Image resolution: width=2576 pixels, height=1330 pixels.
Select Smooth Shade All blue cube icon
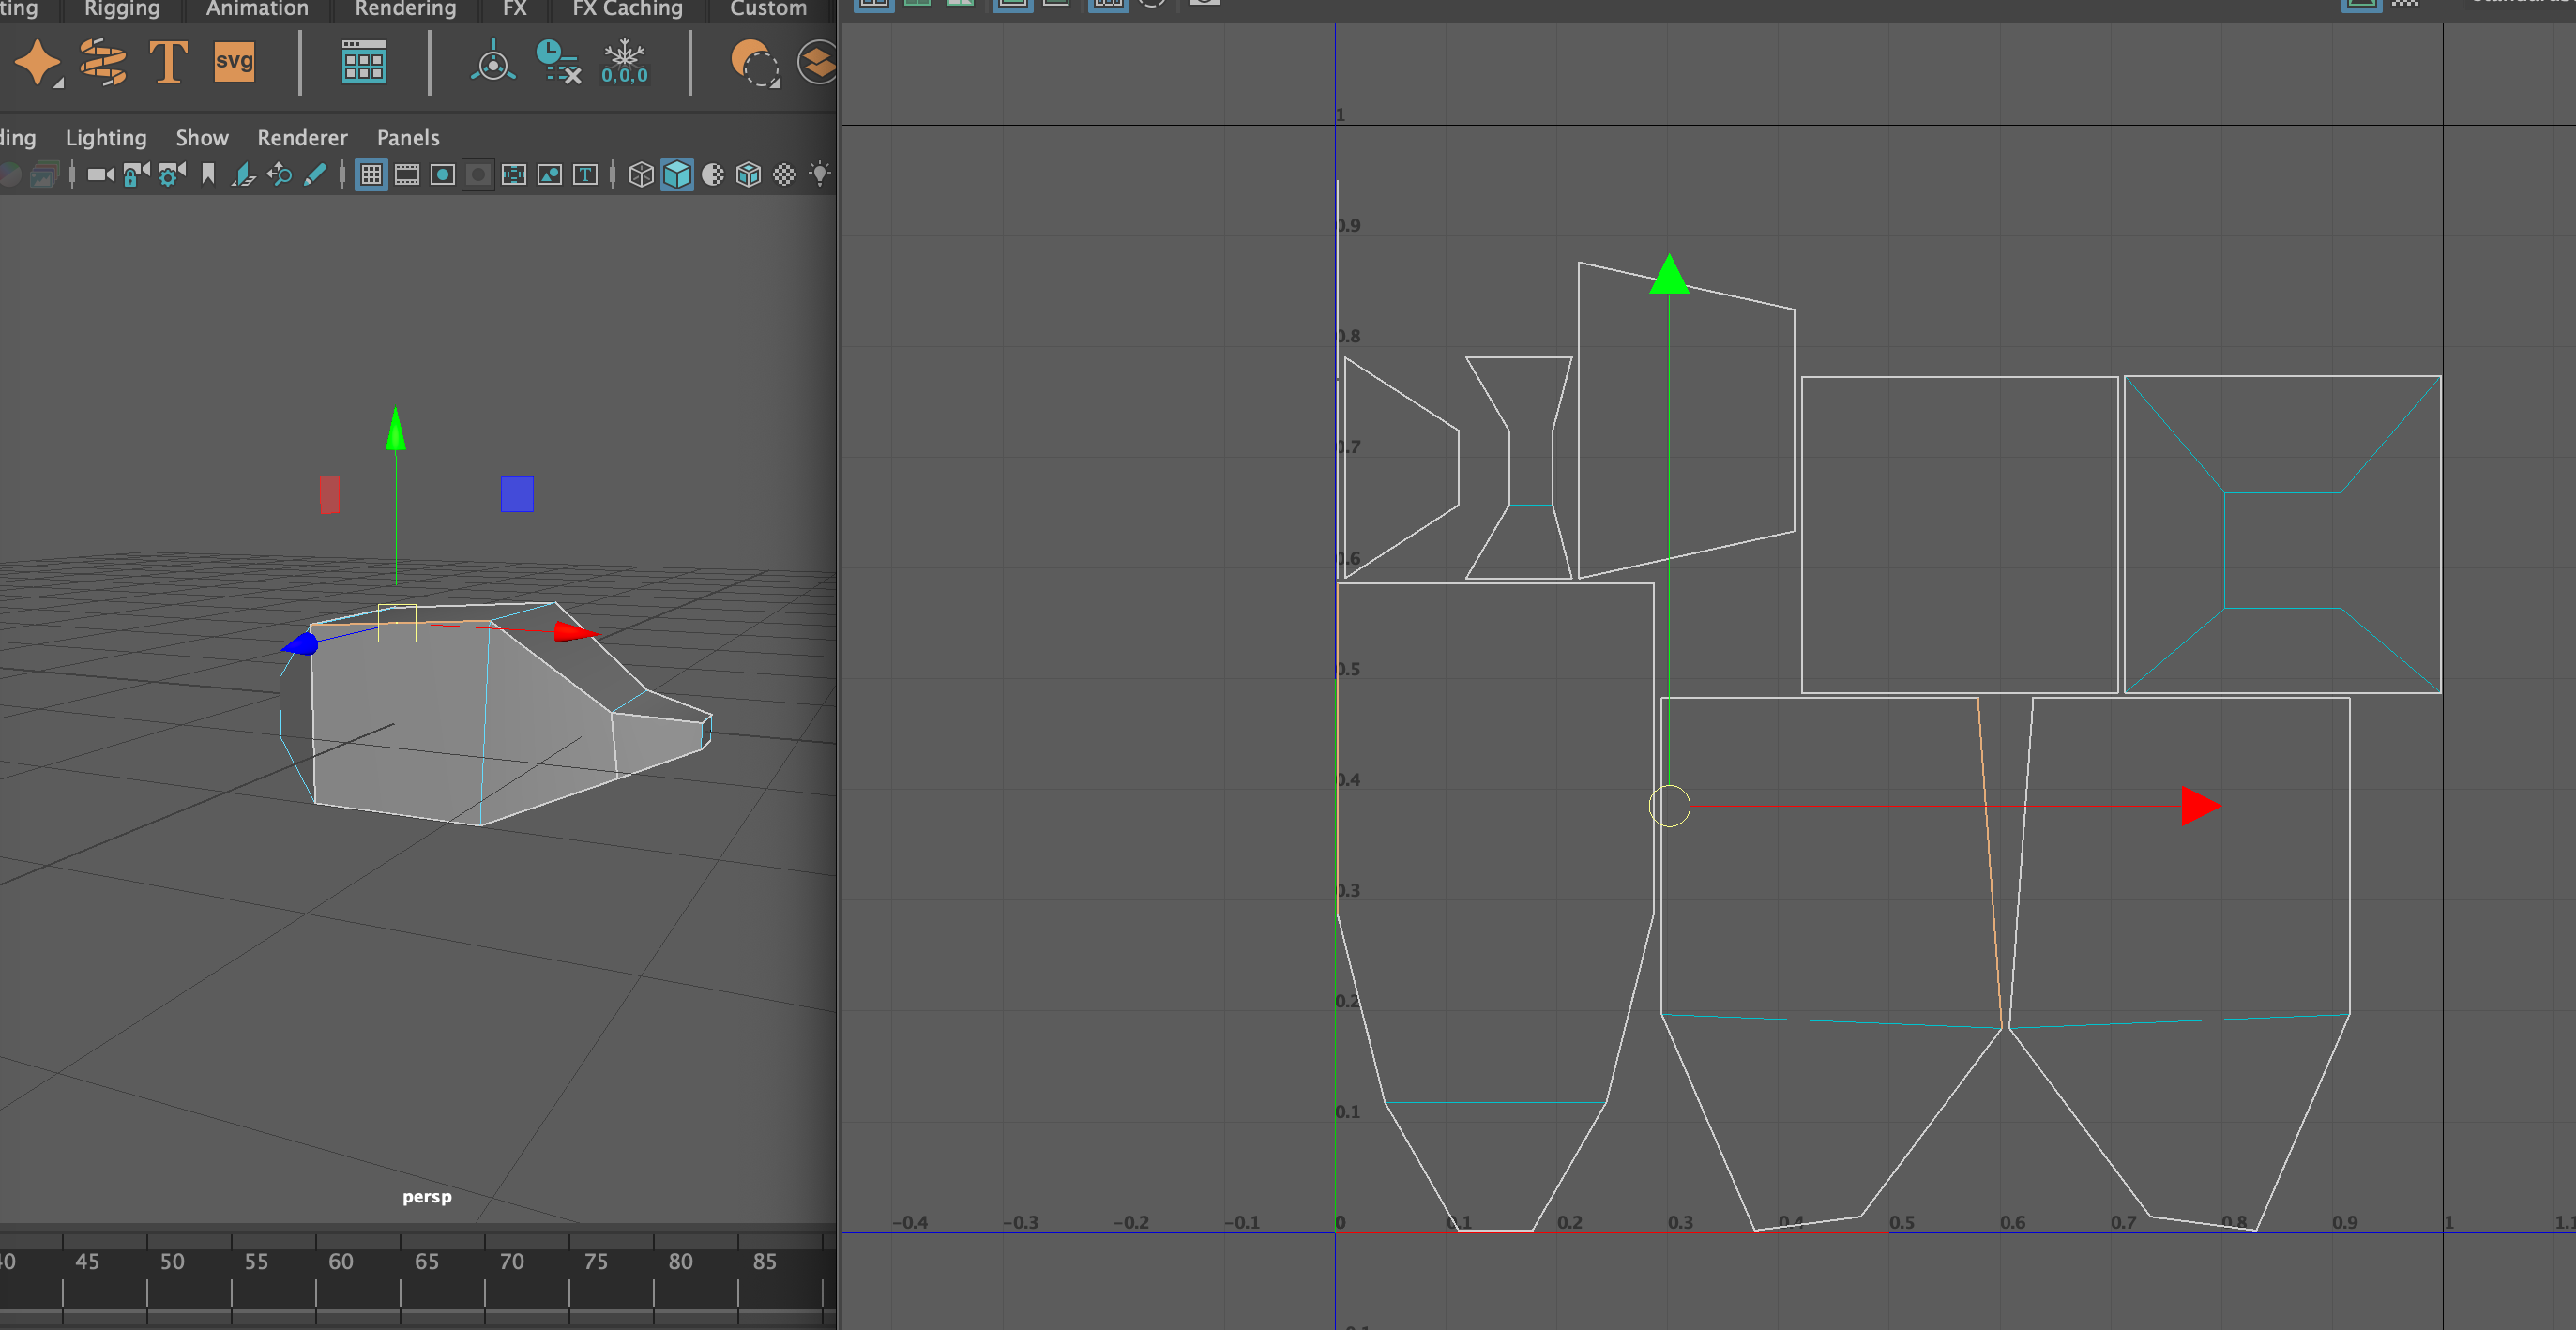[x=677, y=175]
